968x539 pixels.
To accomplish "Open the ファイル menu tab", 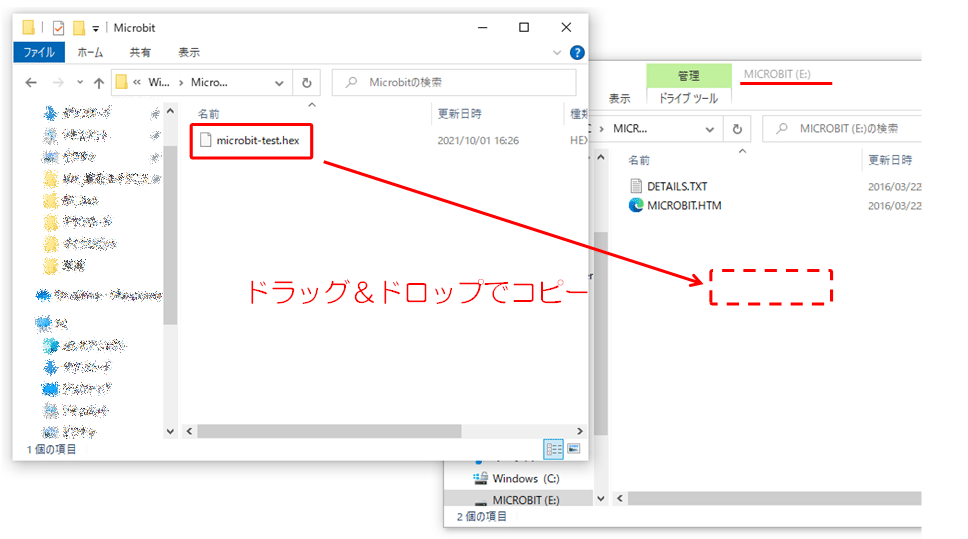I will [39, 52].
